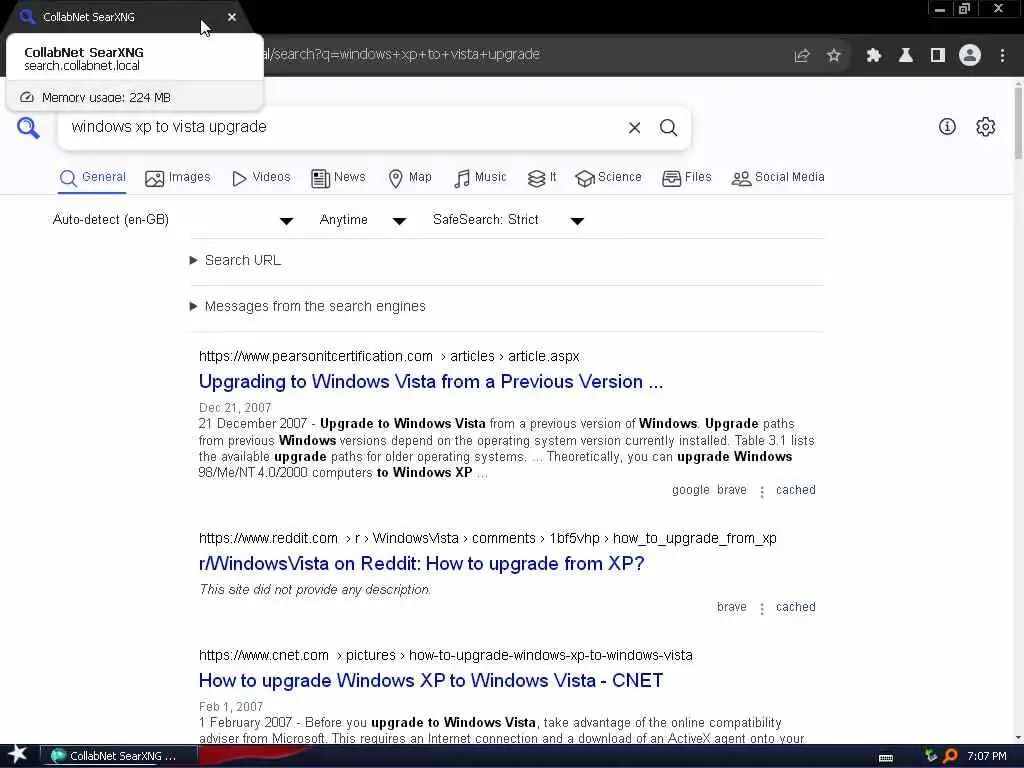Click the cnet.com result URL
The width and height of the screenshot is (1024, 768).
(445, 656)
